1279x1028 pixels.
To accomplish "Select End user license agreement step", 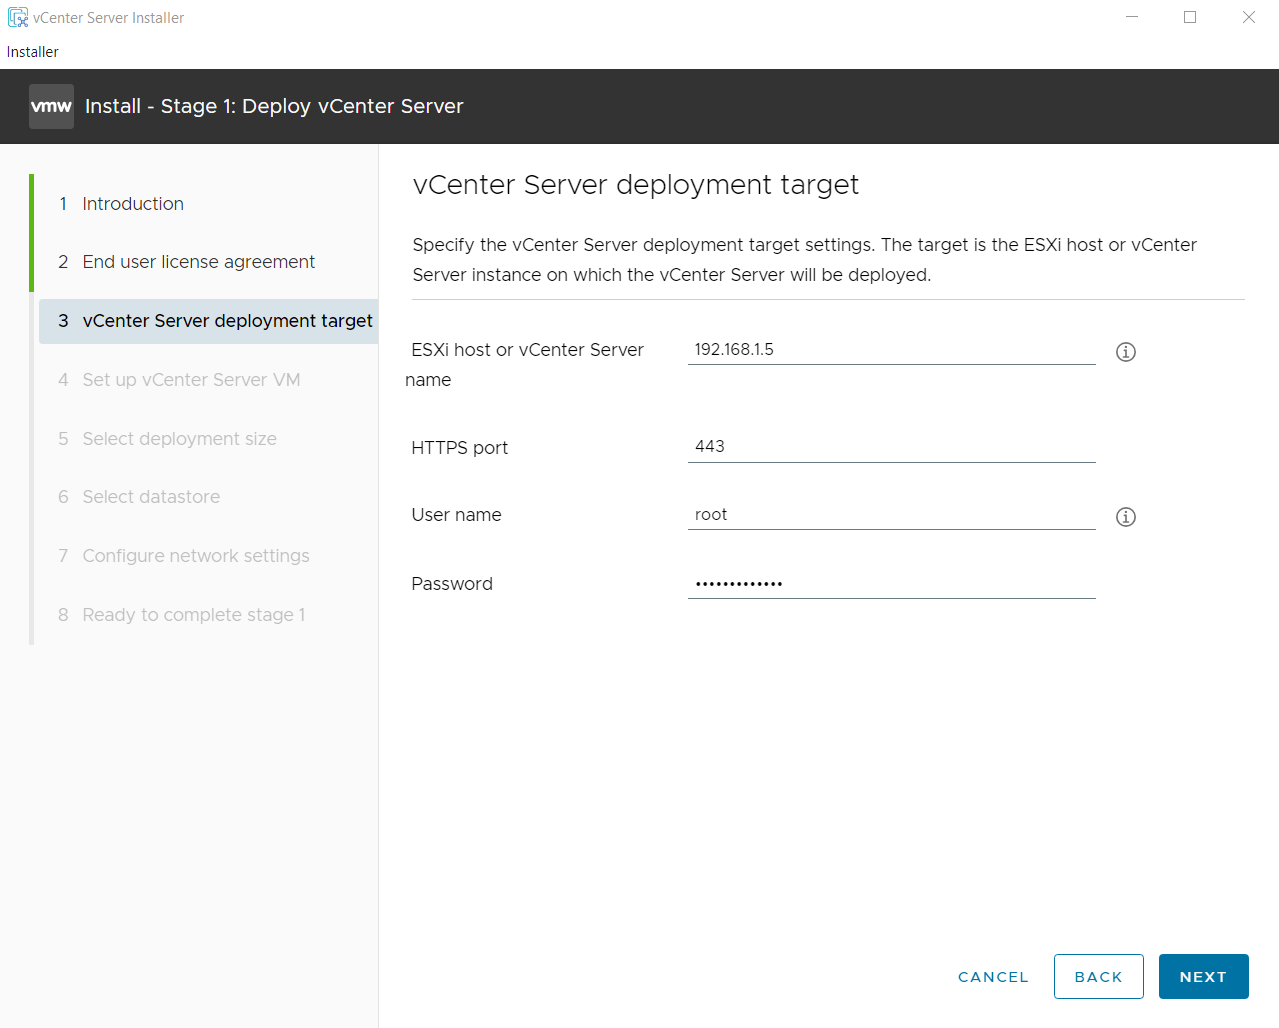I will point(198,262).
